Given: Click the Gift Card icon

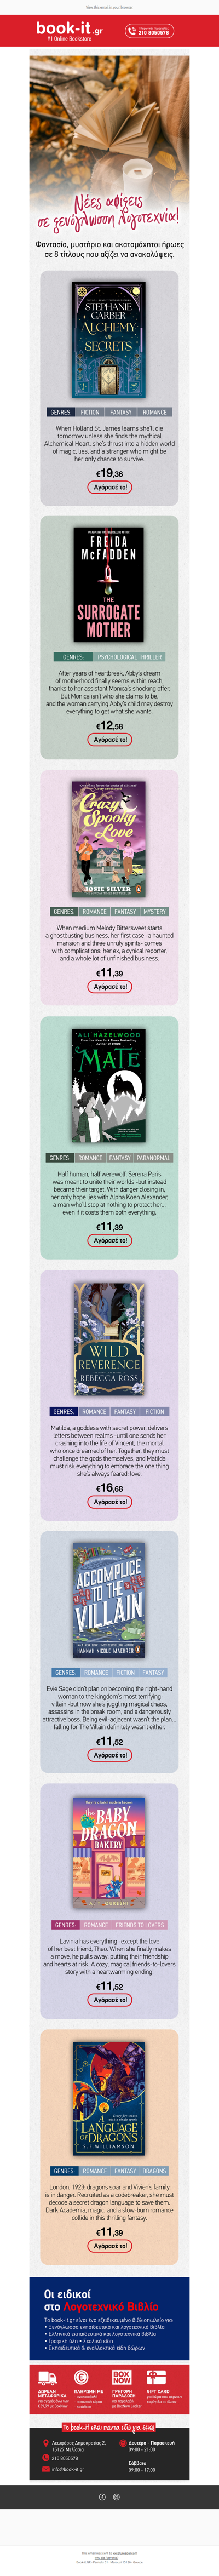Looking at the screenshot, I should tap(157, 2376).
